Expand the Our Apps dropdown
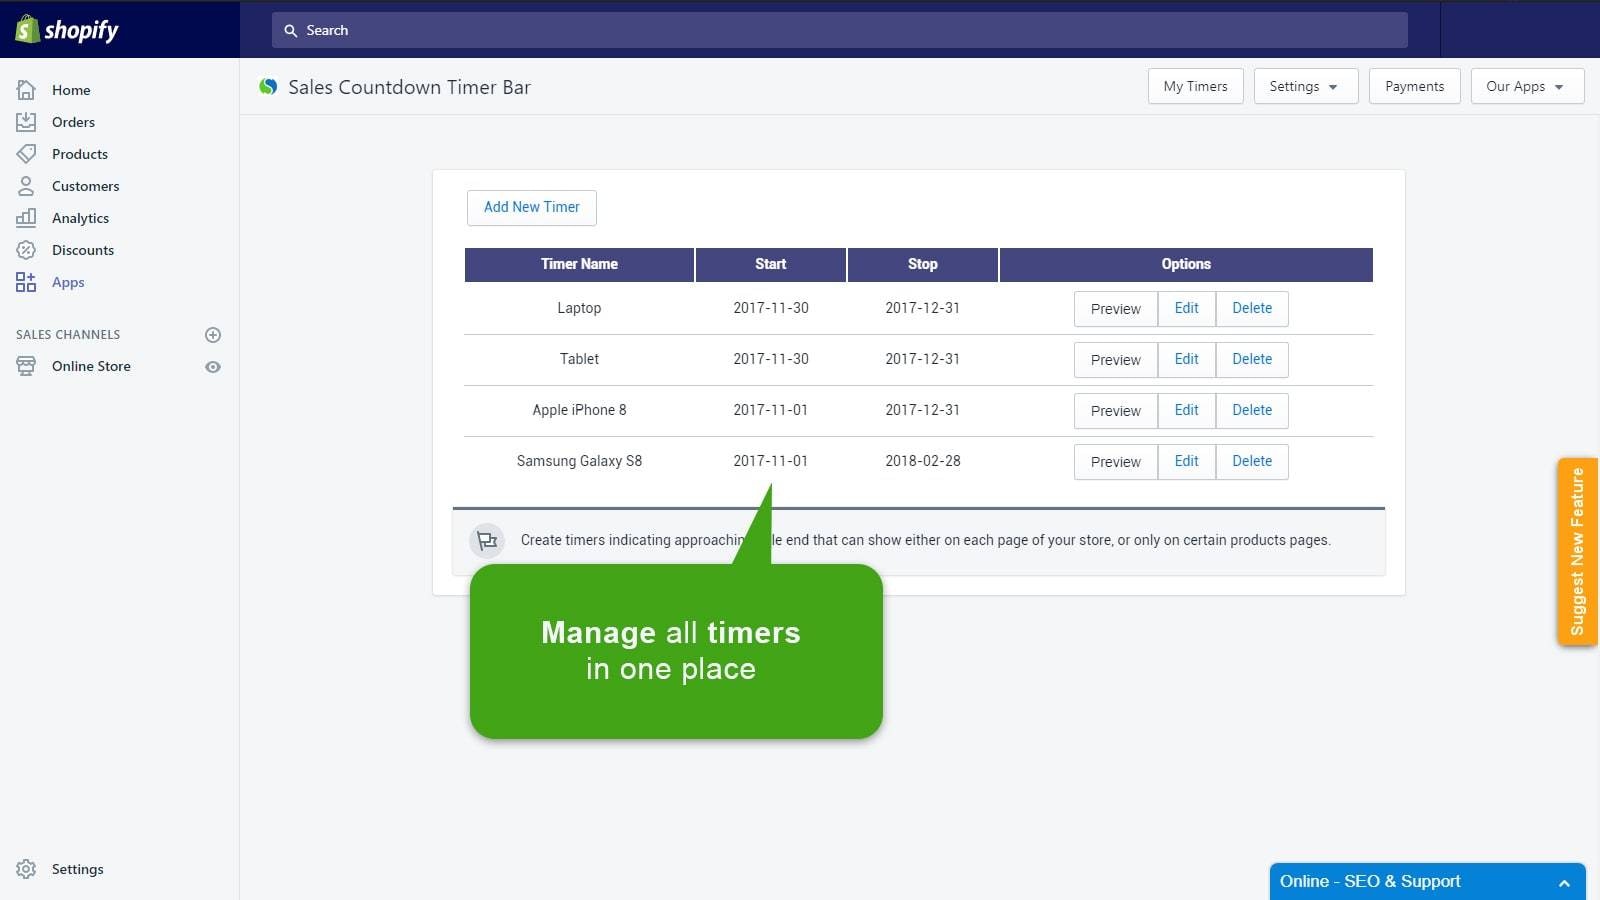Viewport: 1600px width, 900px height. [1527, 86]
